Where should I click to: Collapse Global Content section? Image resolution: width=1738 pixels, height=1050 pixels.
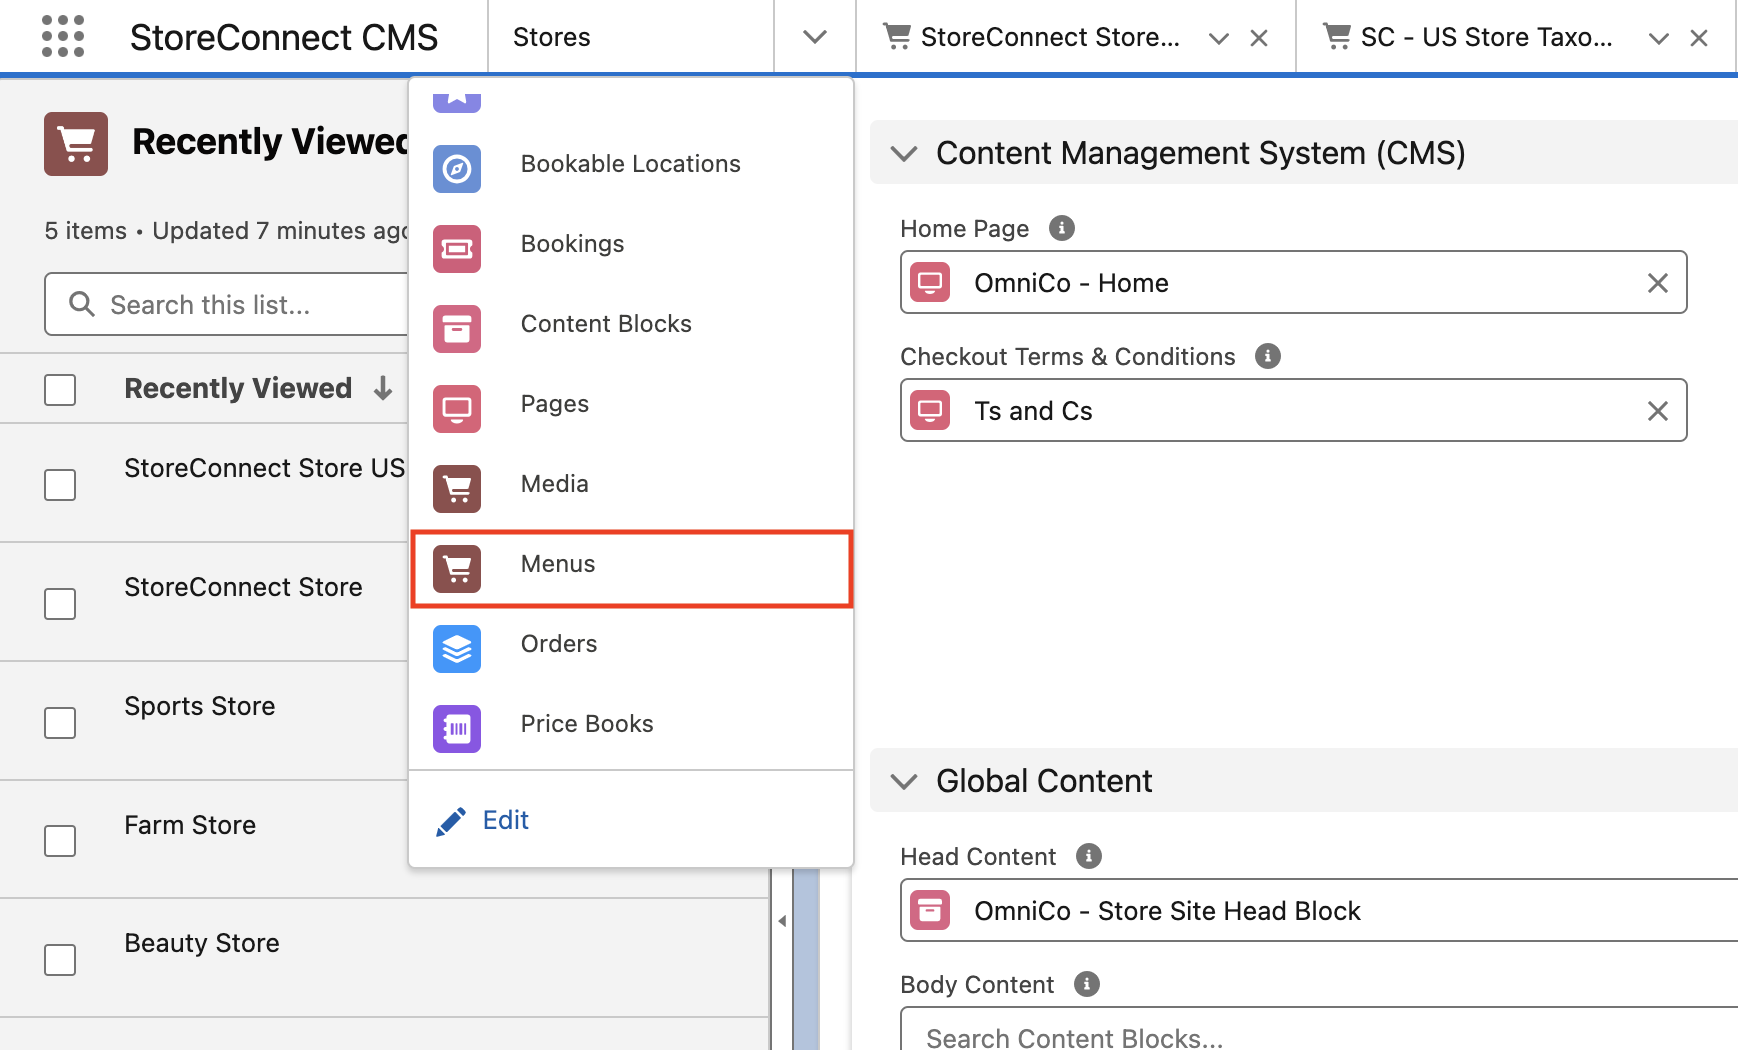(x=904, y=781)
